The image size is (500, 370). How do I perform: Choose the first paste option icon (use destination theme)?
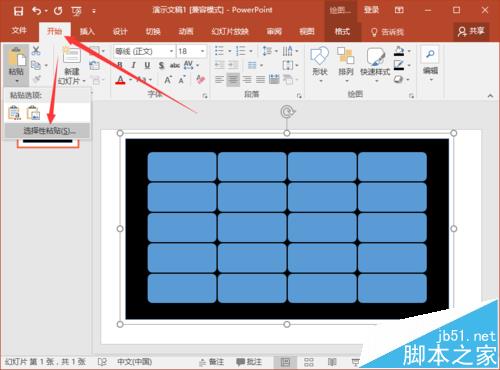(x=14, y=113)
